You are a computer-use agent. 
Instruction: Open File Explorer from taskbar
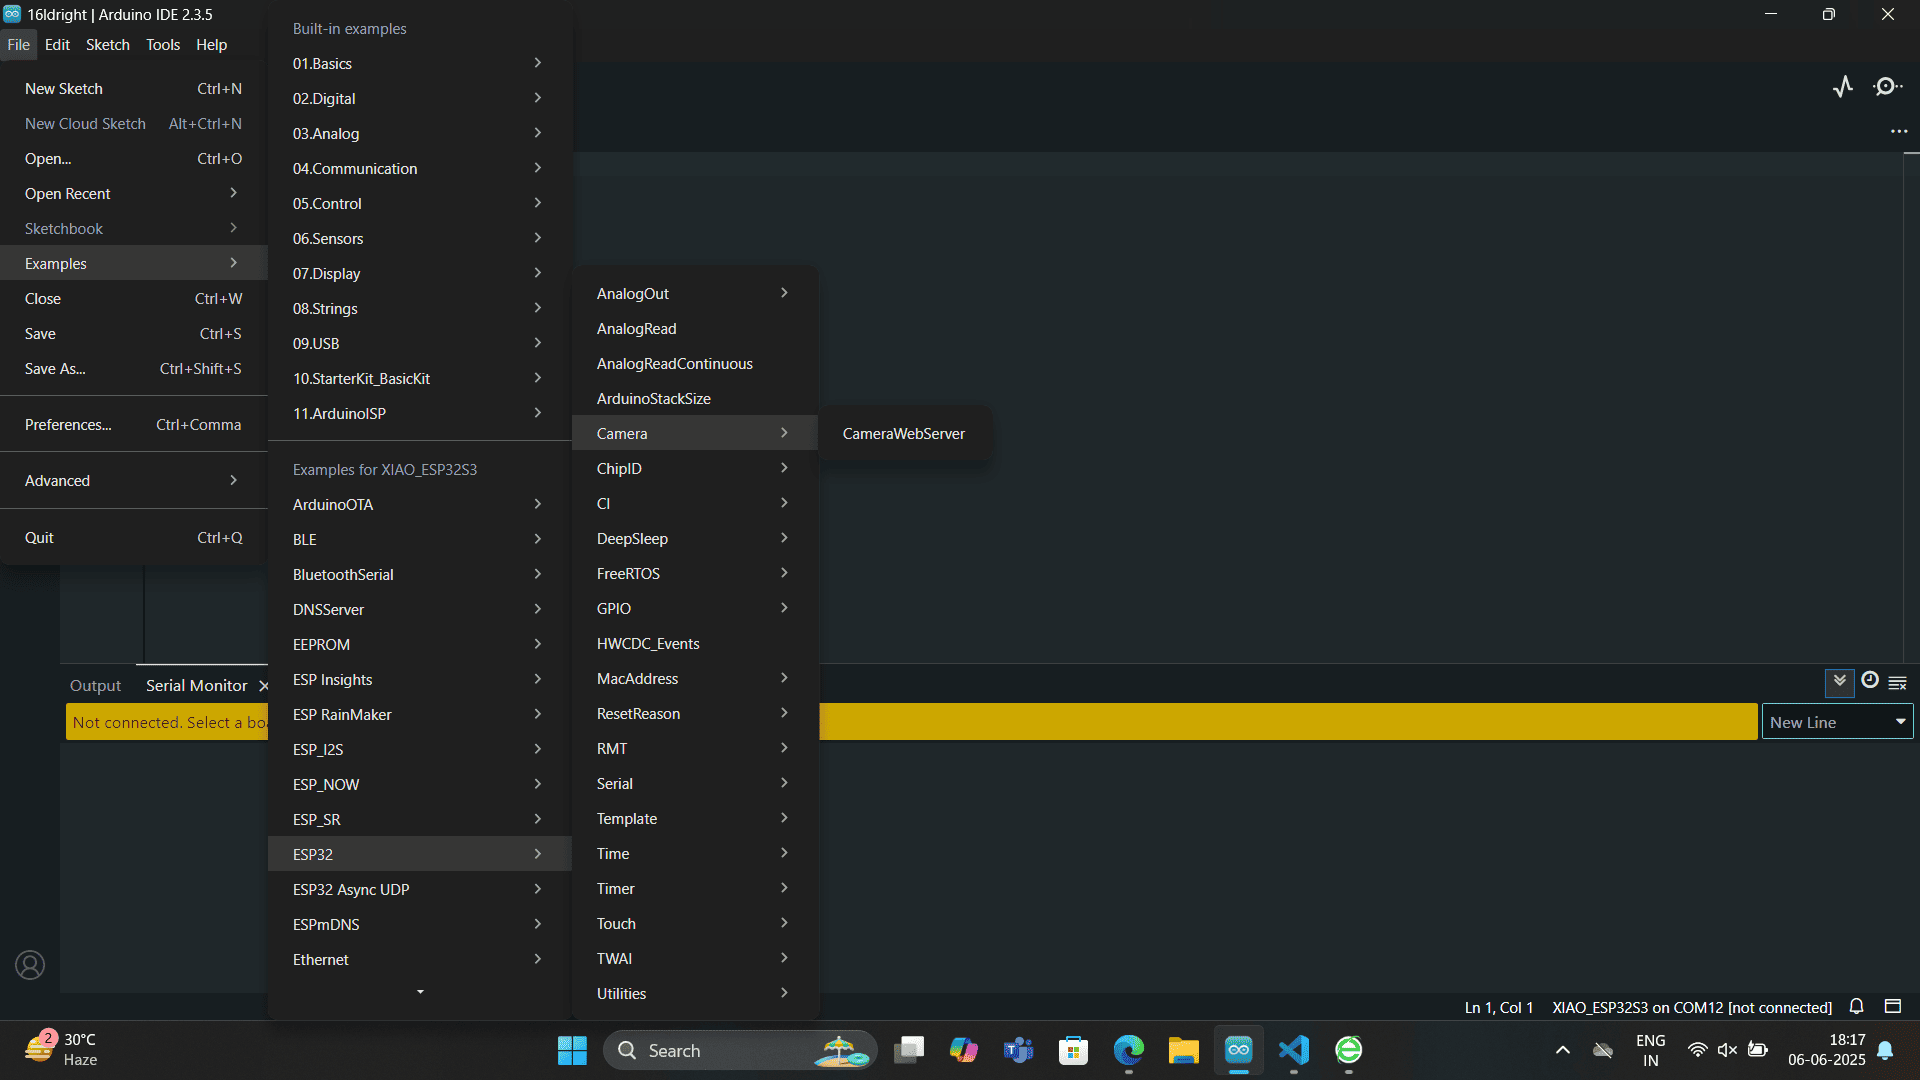click(x=1183, y=1050)
